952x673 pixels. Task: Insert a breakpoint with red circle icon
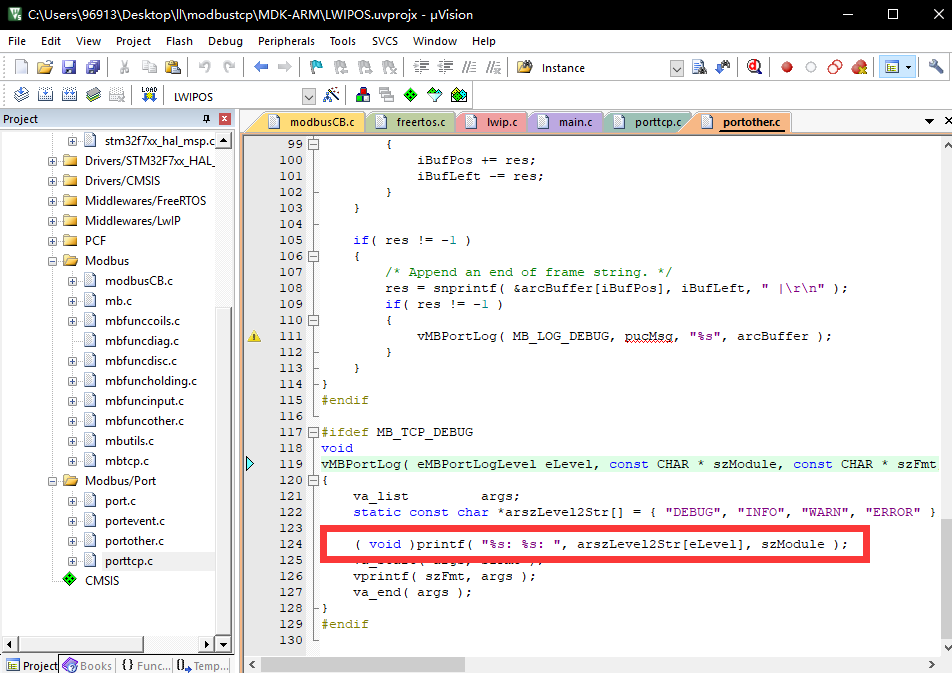tap(787, 67)
